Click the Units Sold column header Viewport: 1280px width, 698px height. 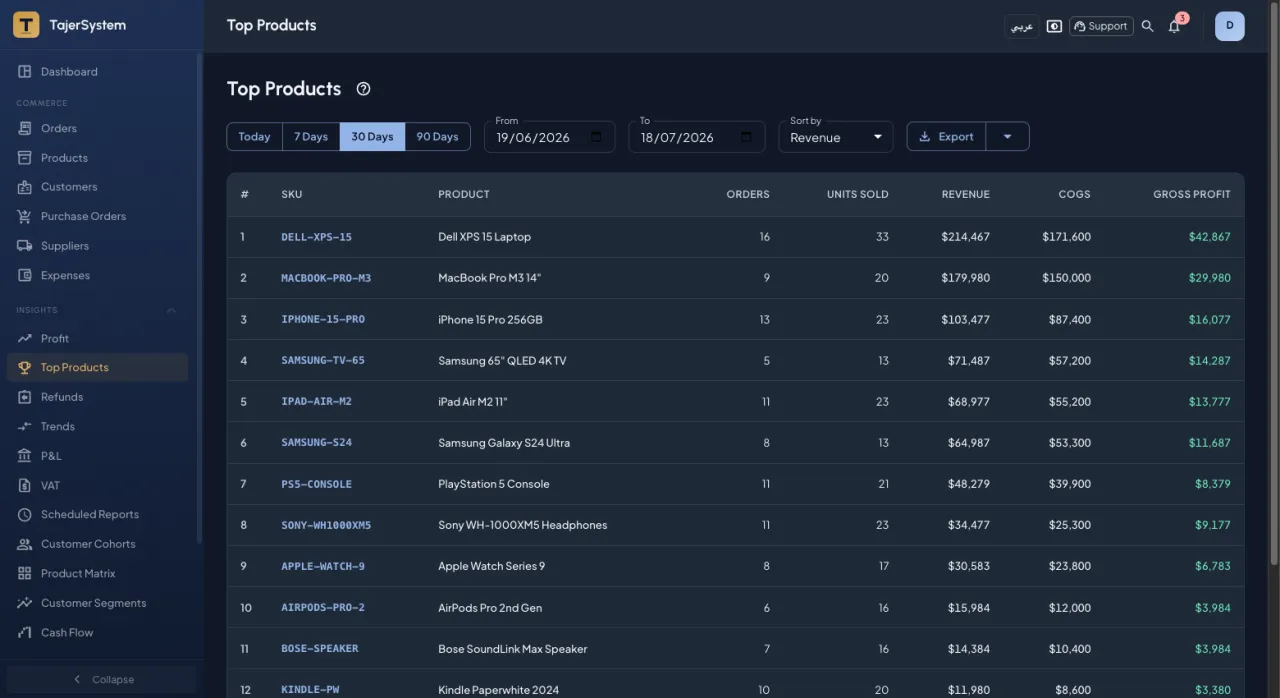pyautogui.click(x=857, y=194)
